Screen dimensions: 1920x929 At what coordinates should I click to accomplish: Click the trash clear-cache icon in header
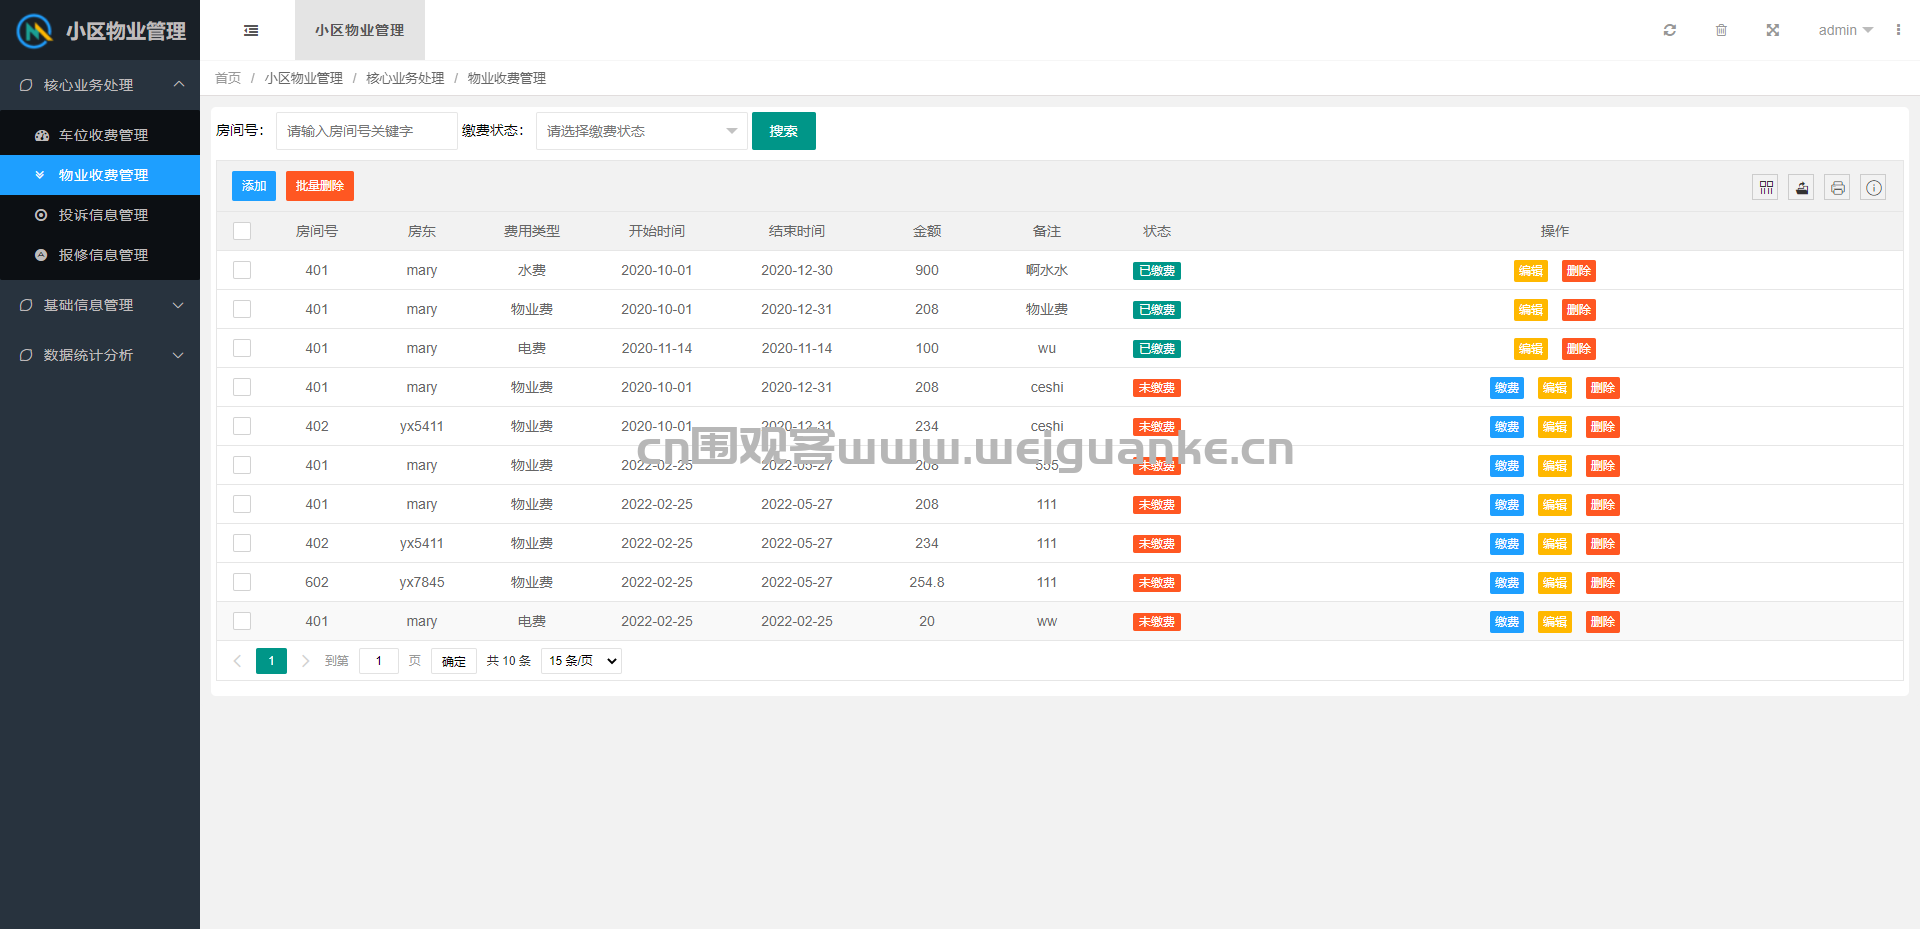coord(1721,30)
